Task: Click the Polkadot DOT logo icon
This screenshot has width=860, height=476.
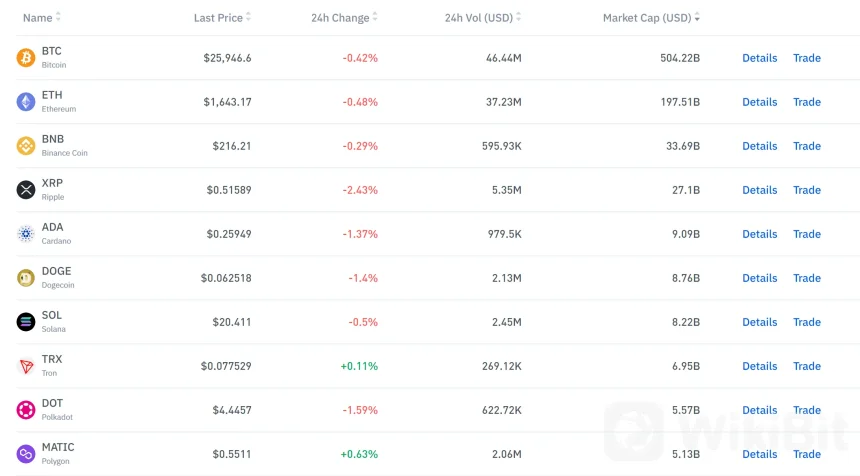Action: 26,410
